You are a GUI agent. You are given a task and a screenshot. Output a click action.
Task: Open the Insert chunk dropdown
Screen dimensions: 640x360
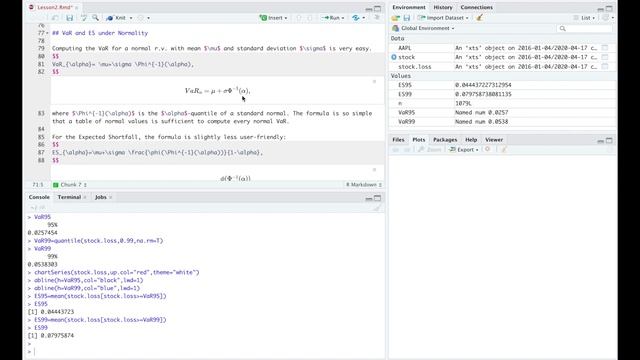point(273,18)
